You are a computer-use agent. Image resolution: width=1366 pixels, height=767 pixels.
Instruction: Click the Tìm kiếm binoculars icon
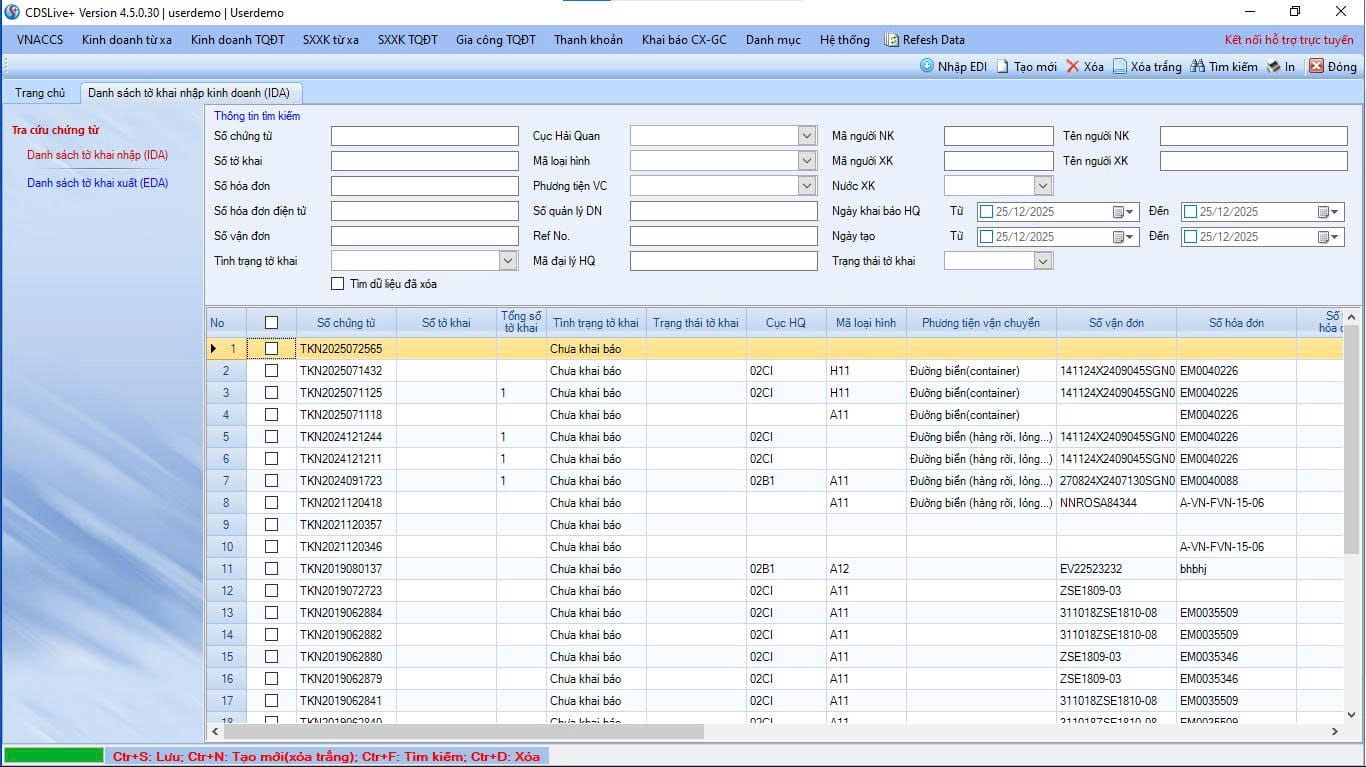(x=1197, y=66)
